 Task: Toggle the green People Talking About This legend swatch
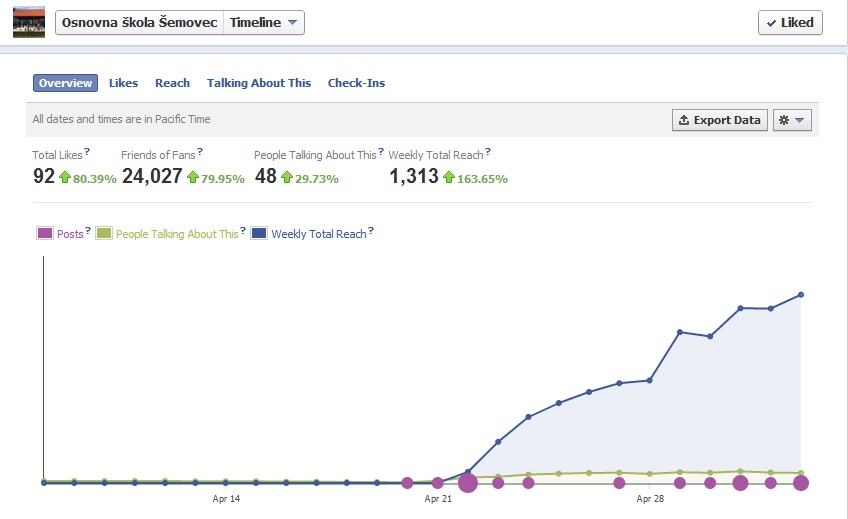click(104, 233)
